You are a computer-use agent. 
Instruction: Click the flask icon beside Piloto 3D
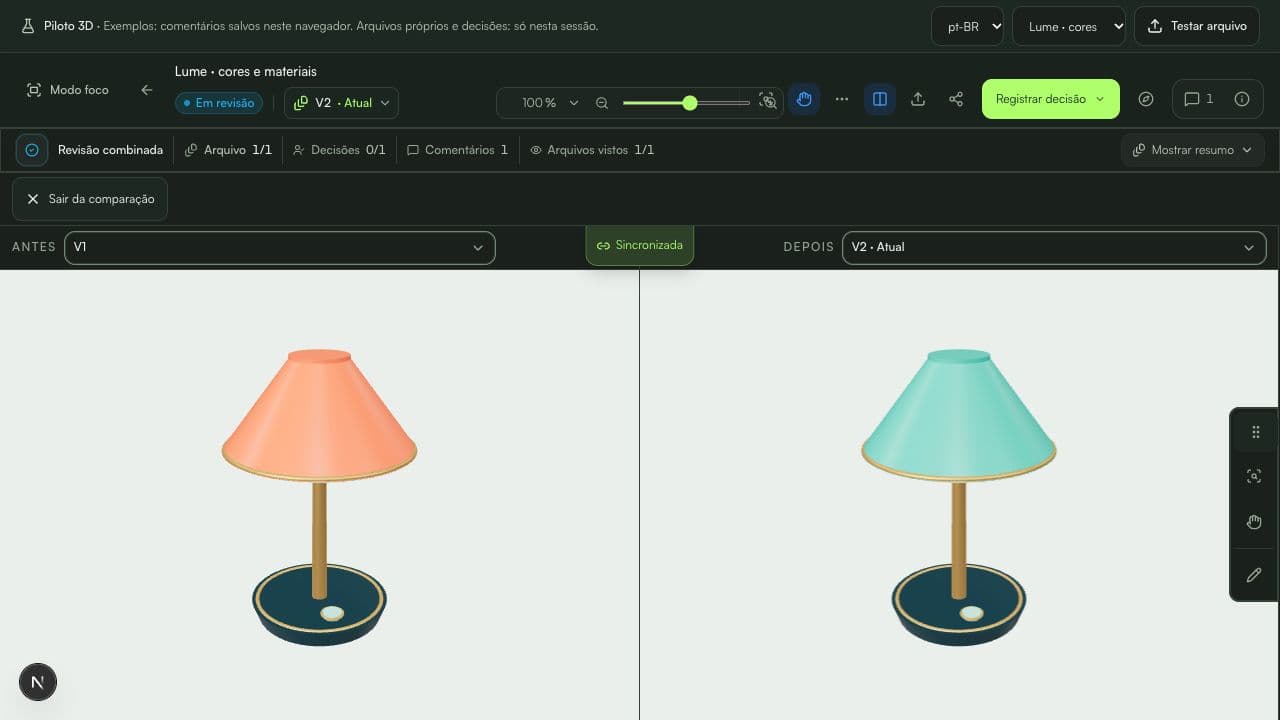coord(28,26)
